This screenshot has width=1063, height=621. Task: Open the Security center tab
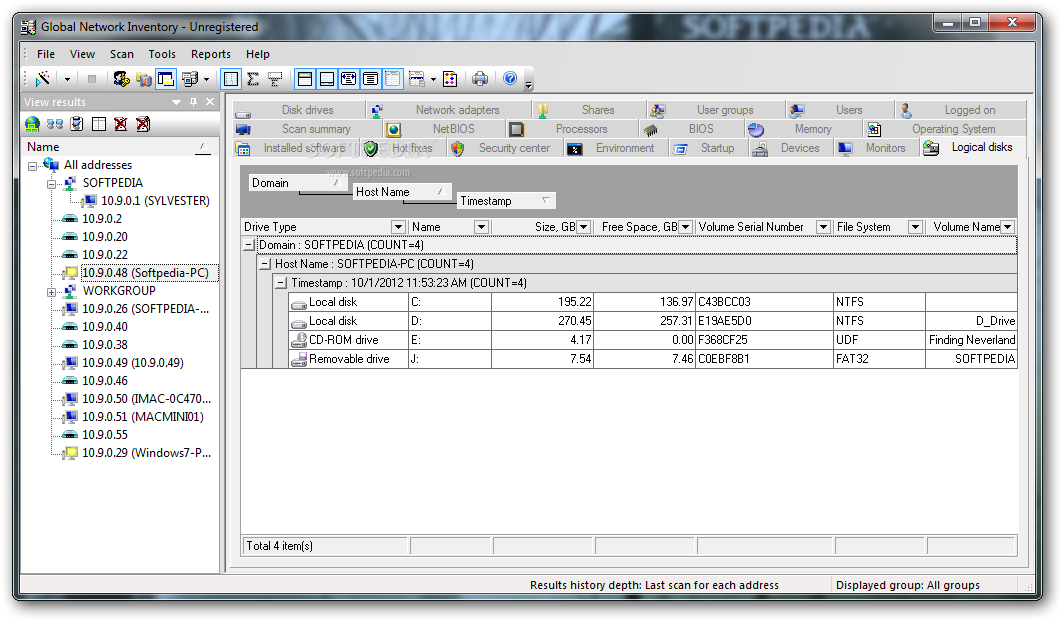504,148
